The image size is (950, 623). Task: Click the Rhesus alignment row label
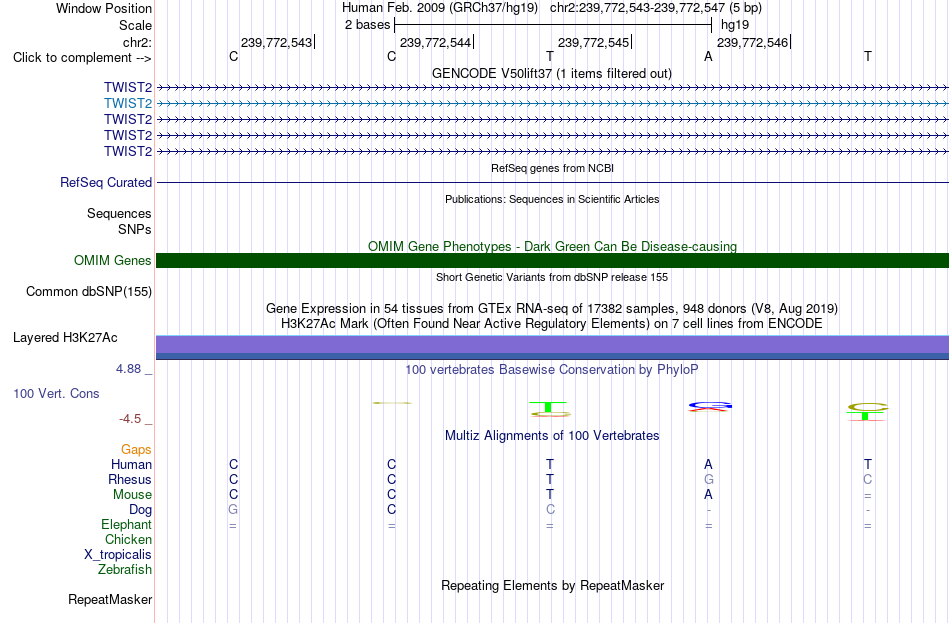pos(130,479)
